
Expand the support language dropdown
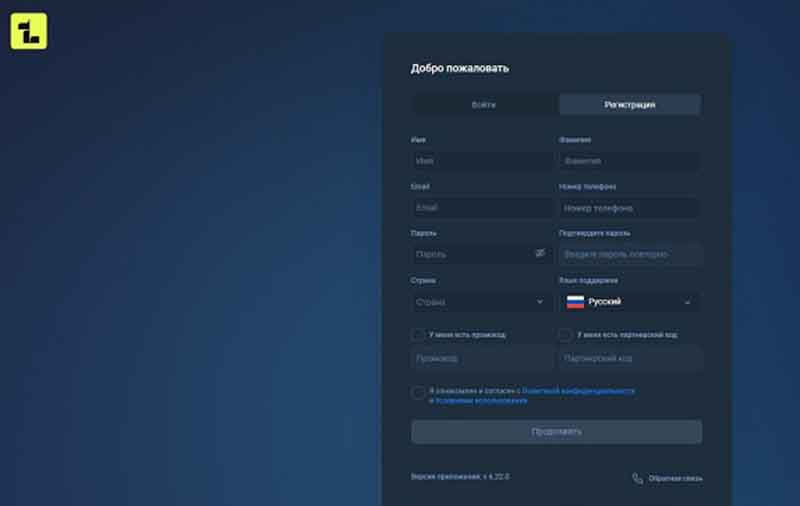(629, 302)
